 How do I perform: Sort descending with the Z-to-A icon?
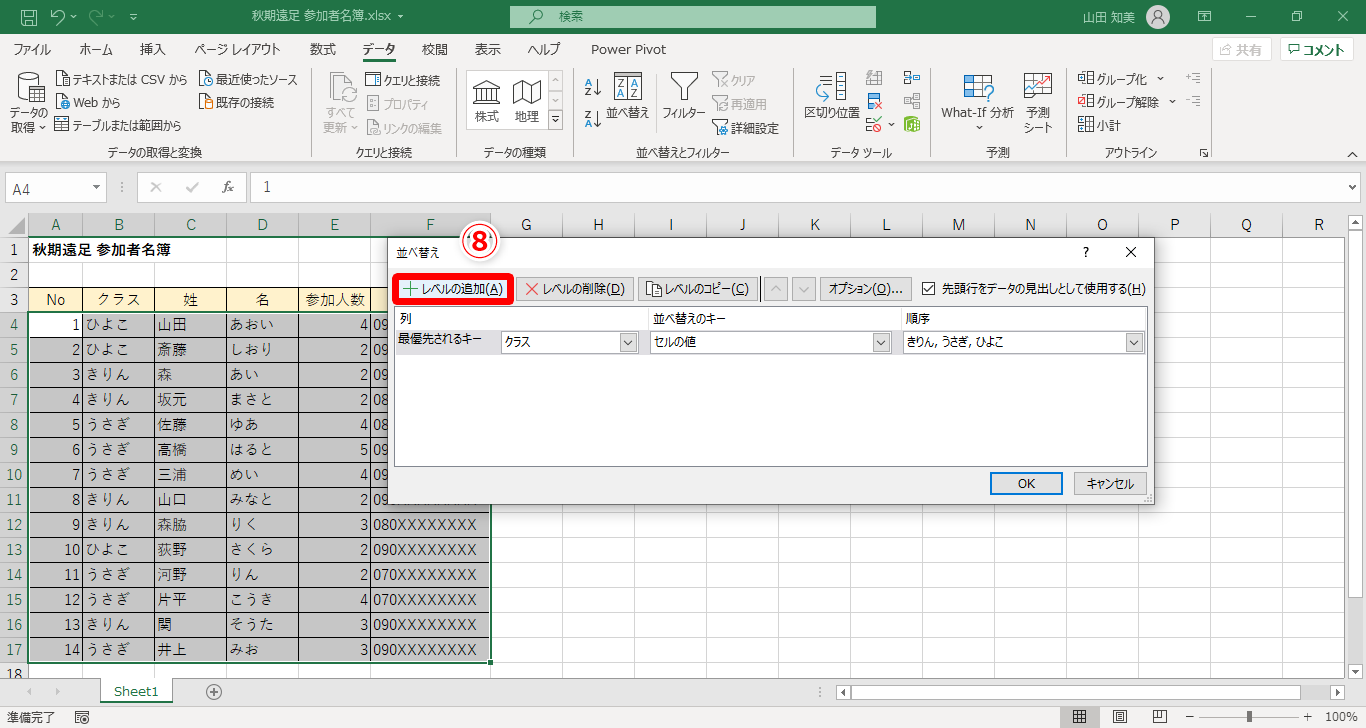tap(592, 118)
